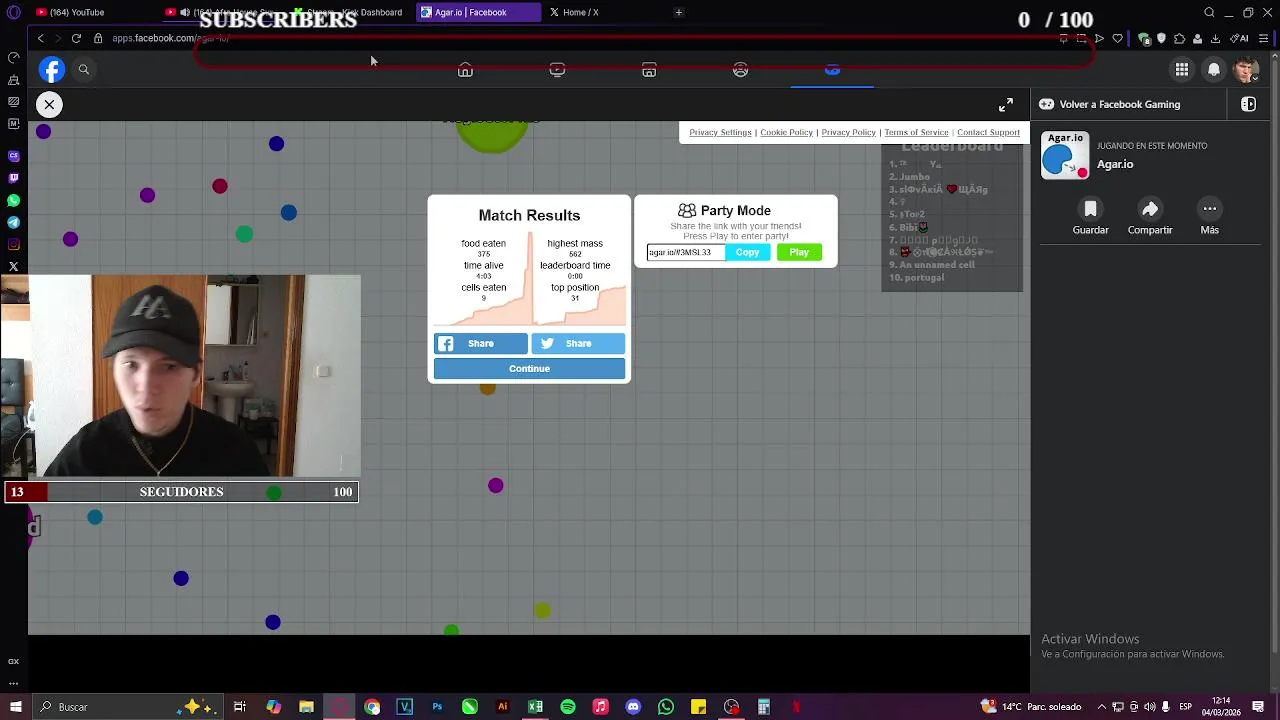Open Instagram in Opera sidebar

click(13, 244)
